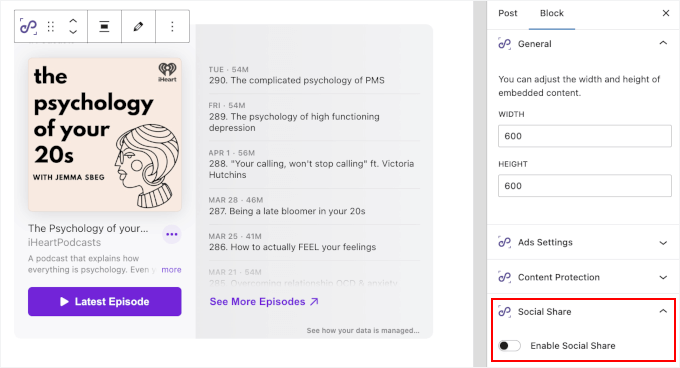
Task: Click the pencil edit URL icon
Action: (x=138, y=26)
